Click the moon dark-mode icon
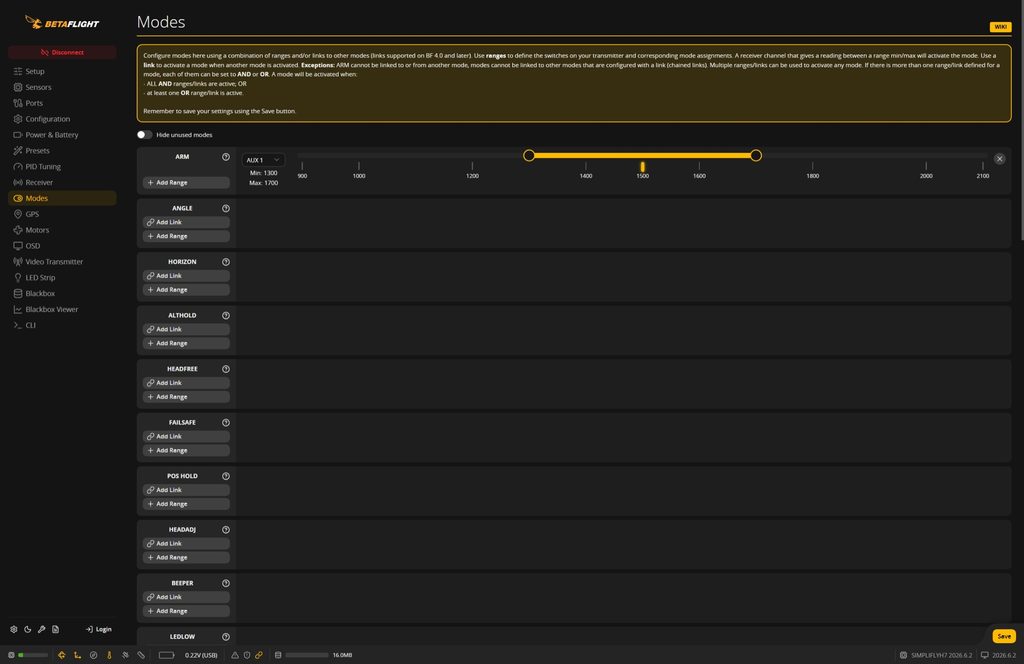Screen dimensions: 1024x664 pyautogui.click(x=27, y=629)
